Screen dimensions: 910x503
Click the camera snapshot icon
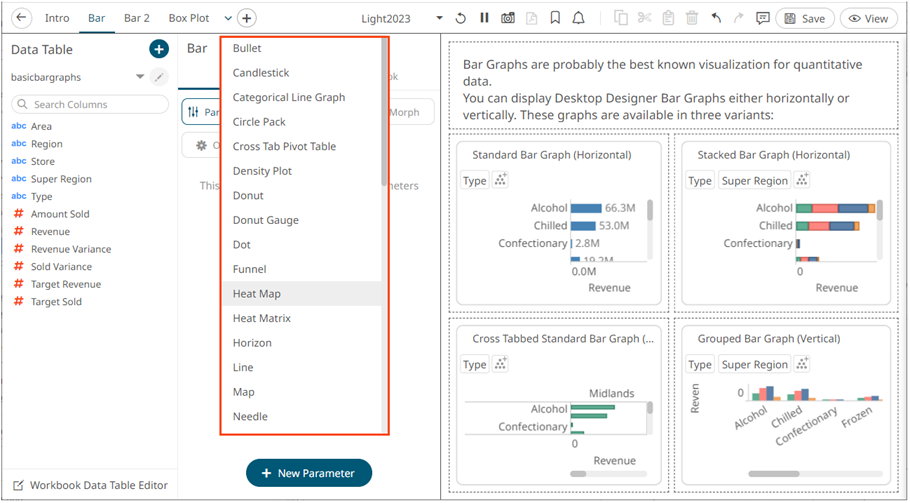508,18
